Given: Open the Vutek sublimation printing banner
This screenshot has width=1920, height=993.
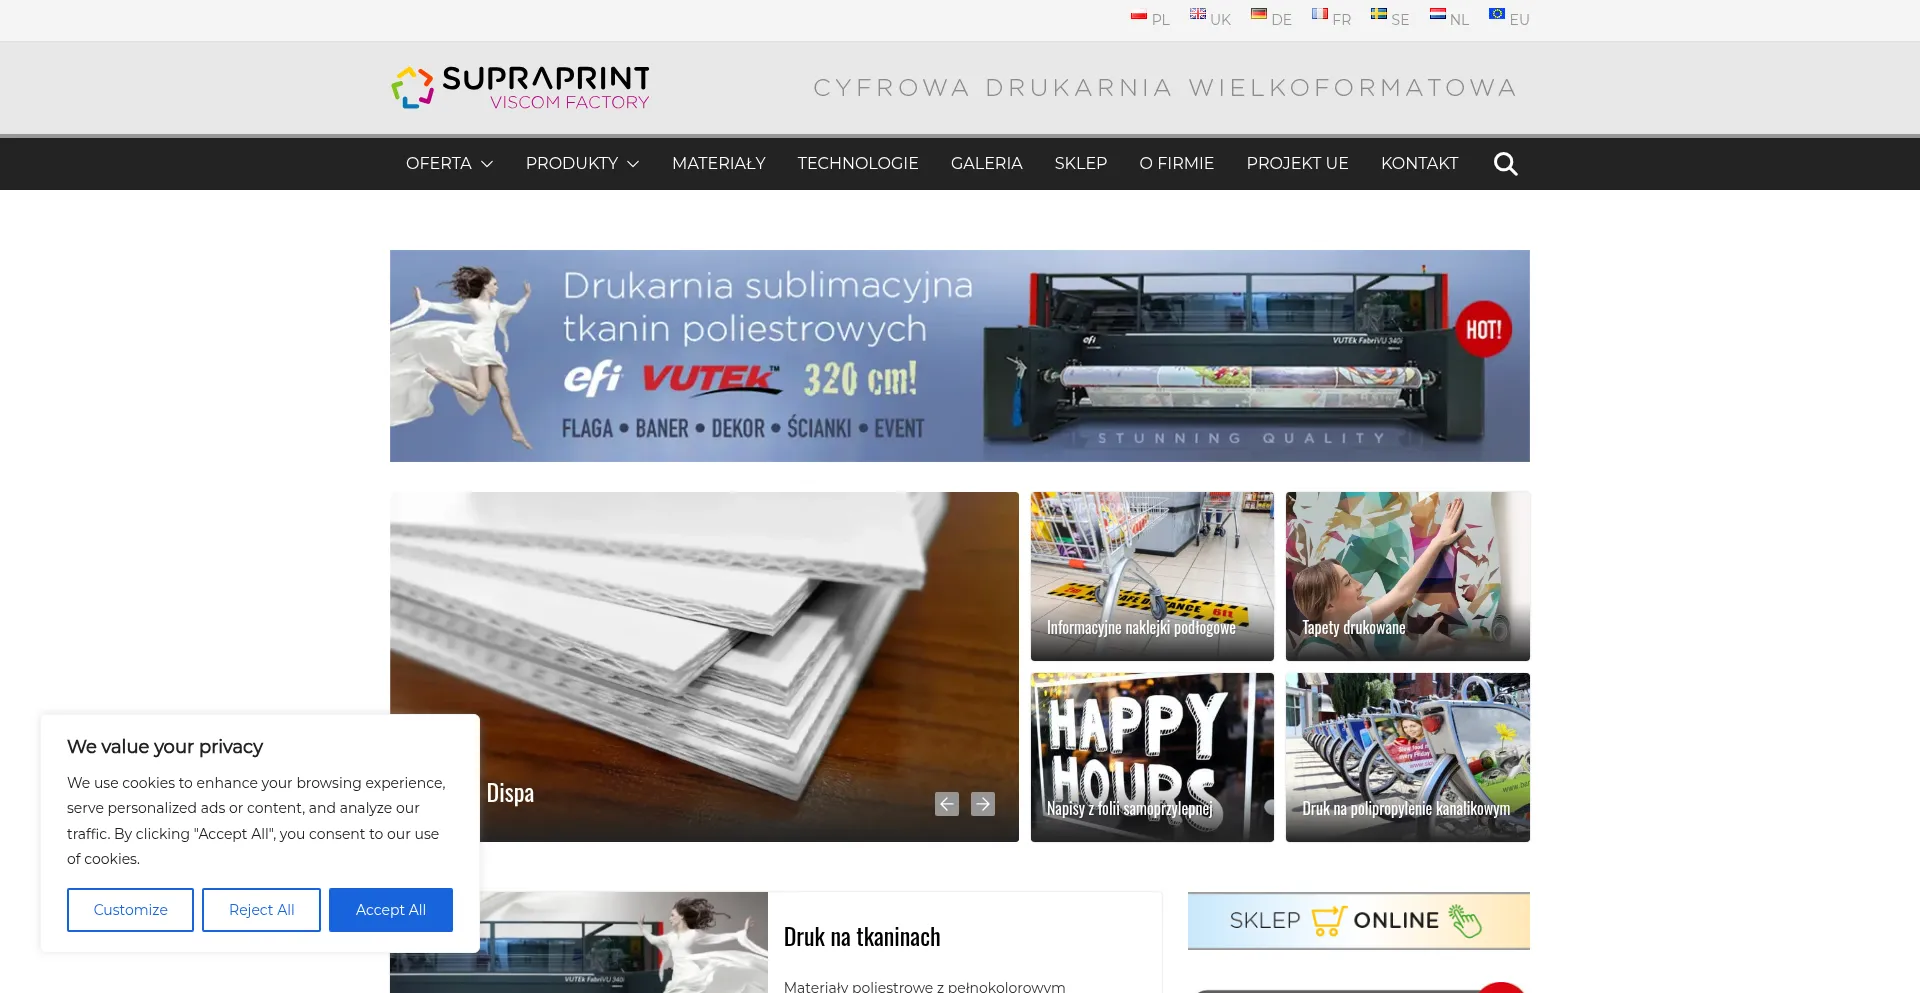Looking at the screenshot, I should (x=960, y=356).
